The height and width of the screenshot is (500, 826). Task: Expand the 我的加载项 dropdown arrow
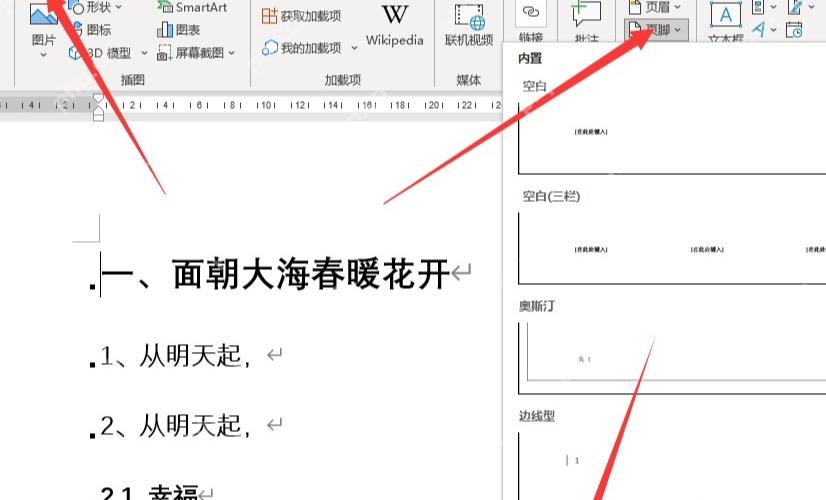[354, 48]
